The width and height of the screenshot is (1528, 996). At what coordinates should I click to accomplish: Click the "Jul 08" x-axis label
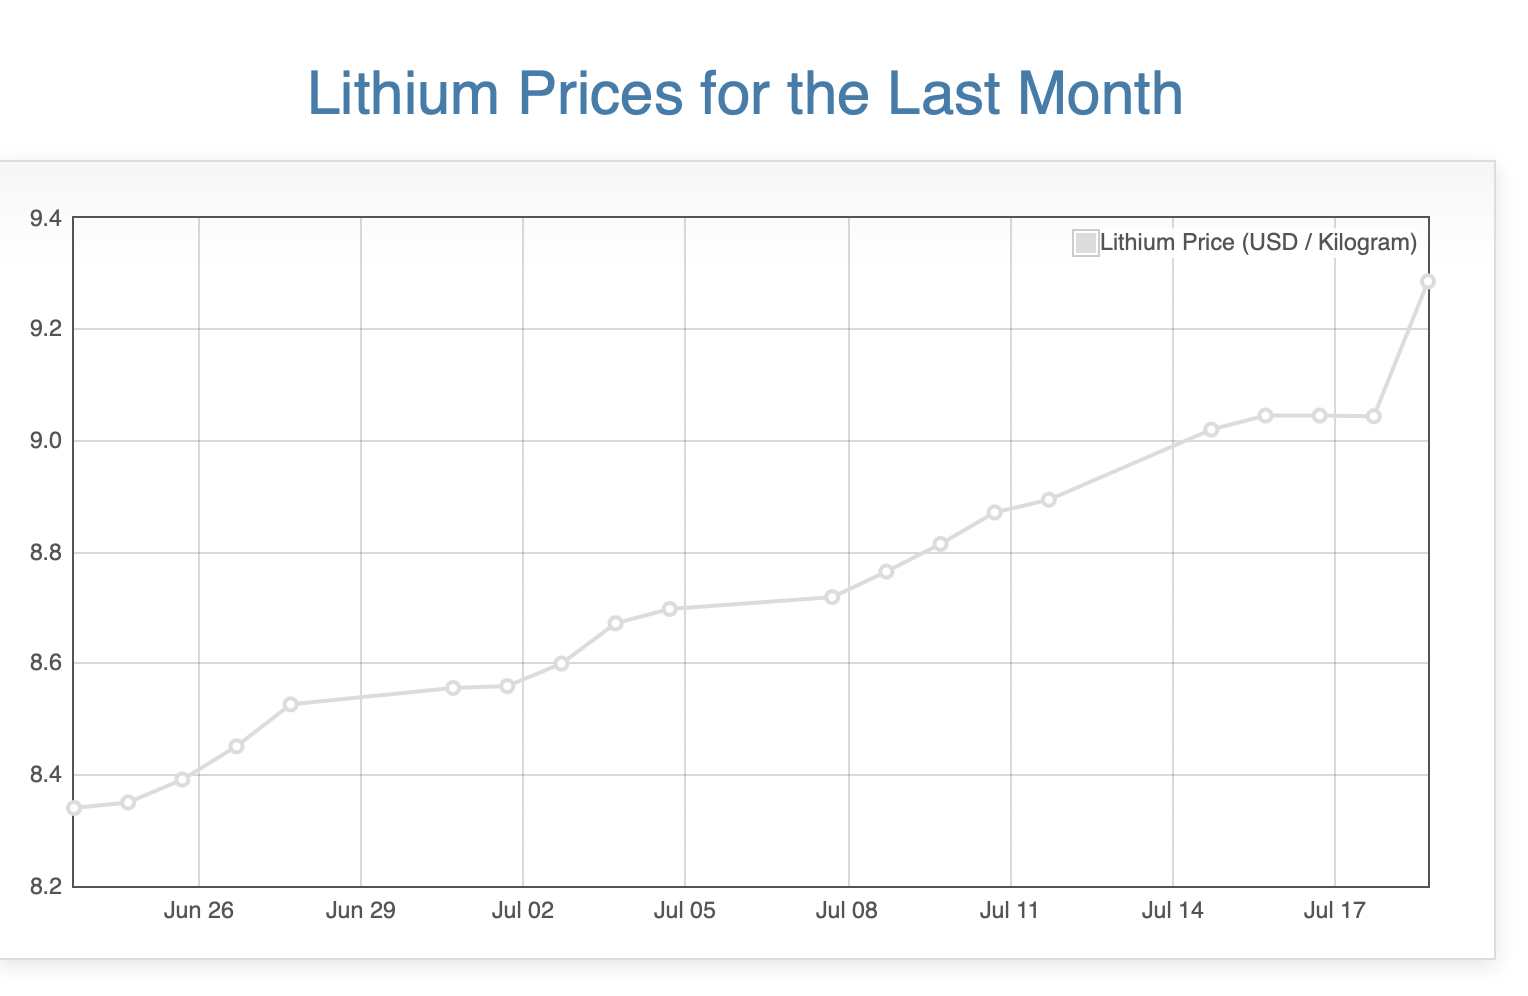coord(847,911)
